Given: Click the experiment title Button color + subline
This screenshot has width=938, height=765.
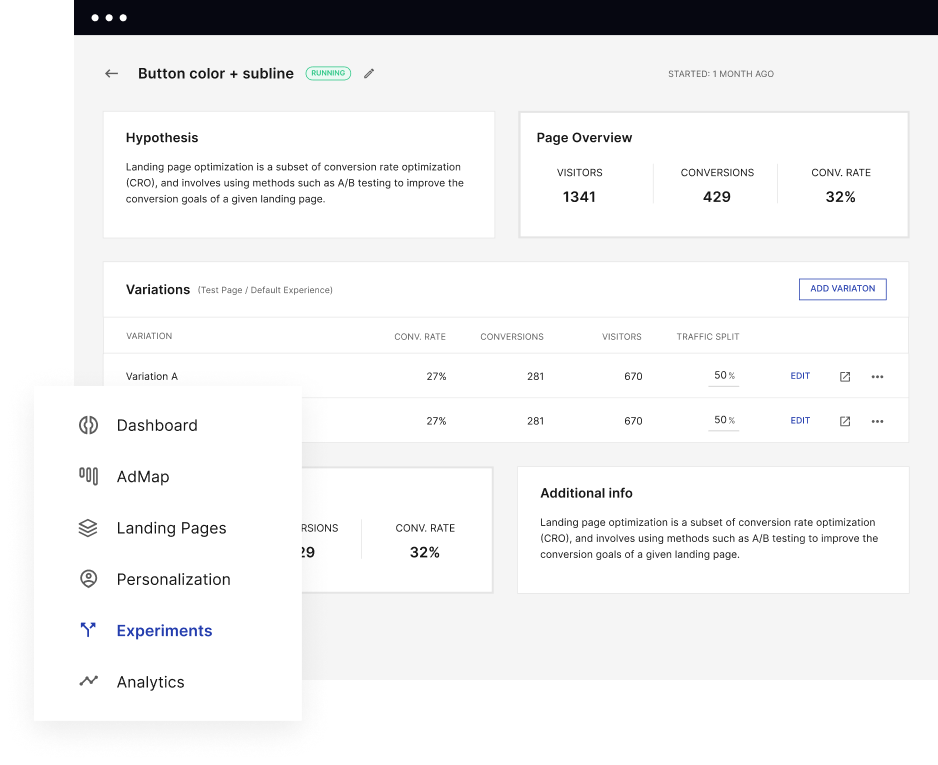Looking at the screenshot, I should [x=216, y=73].
